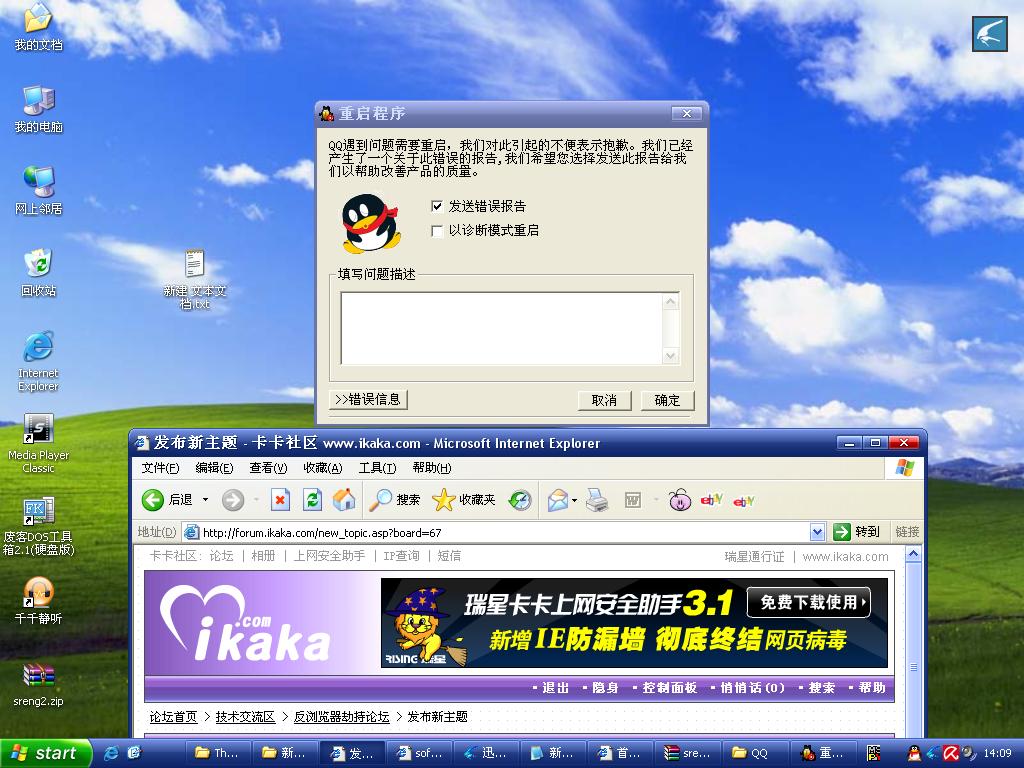The height and width of the screenshot is (768, 1024).
Task: Click the 我的文档 desktop icon
Action: pyautogui.click(x=39, y=27)
